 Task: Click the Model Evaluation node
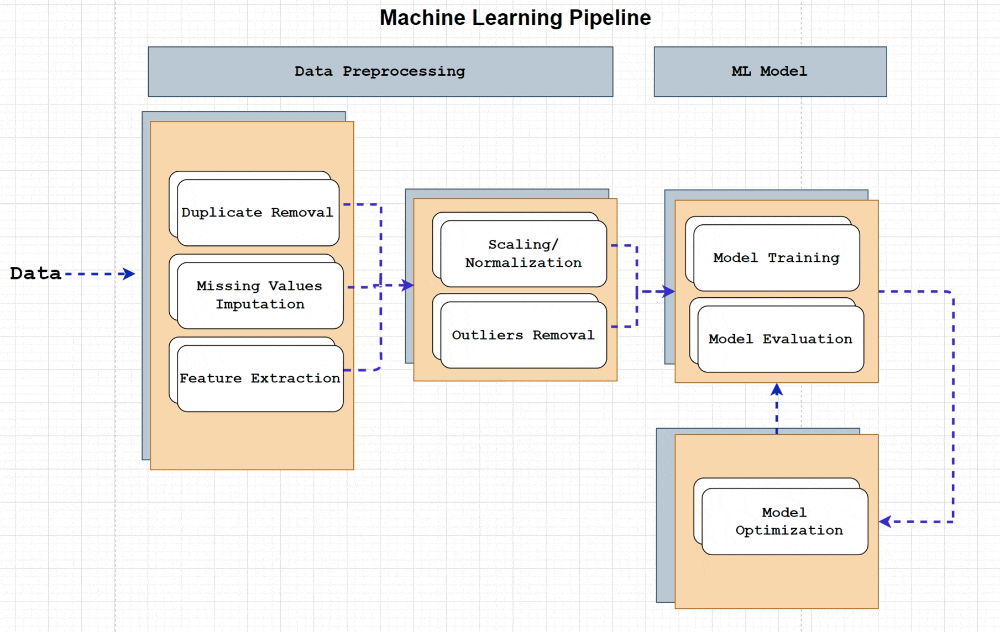pyautogui.click(x=780, y=340)
